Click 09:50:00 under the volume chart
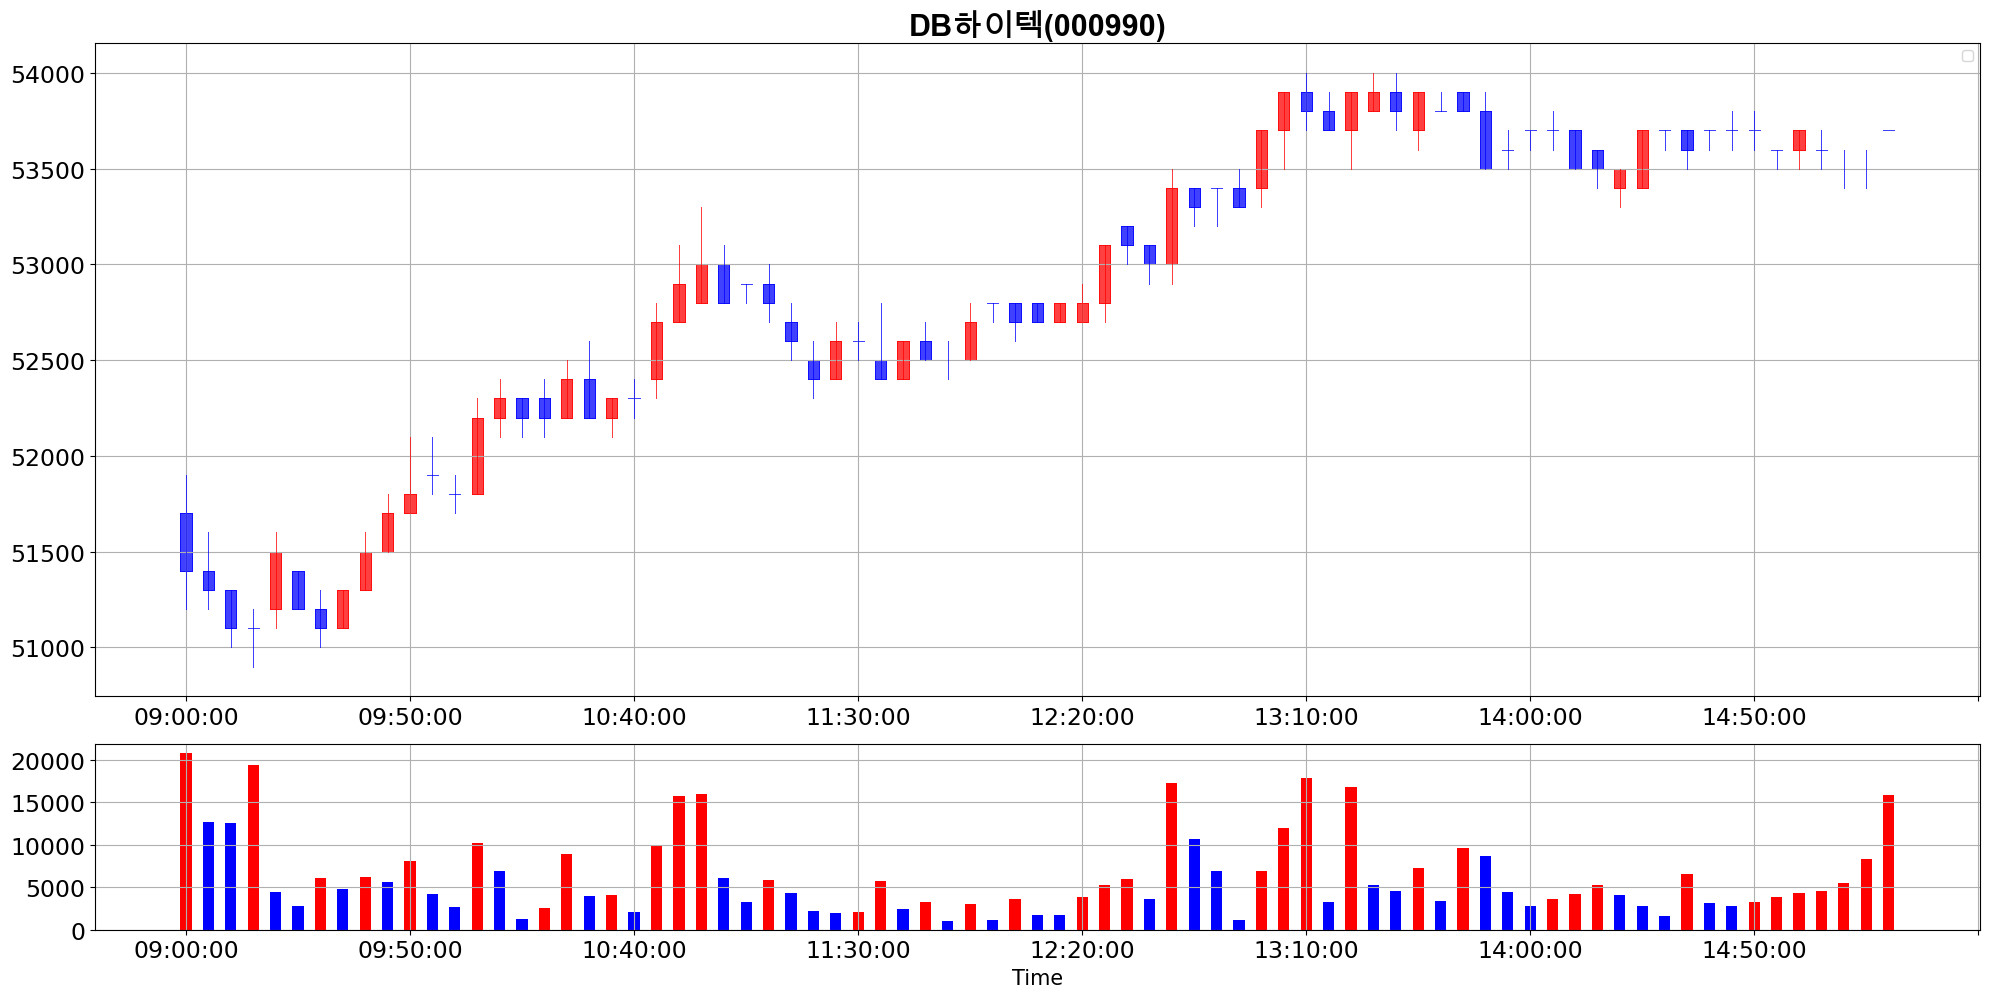The width and height of the screenshot is (1989, 998). point(410,950)
